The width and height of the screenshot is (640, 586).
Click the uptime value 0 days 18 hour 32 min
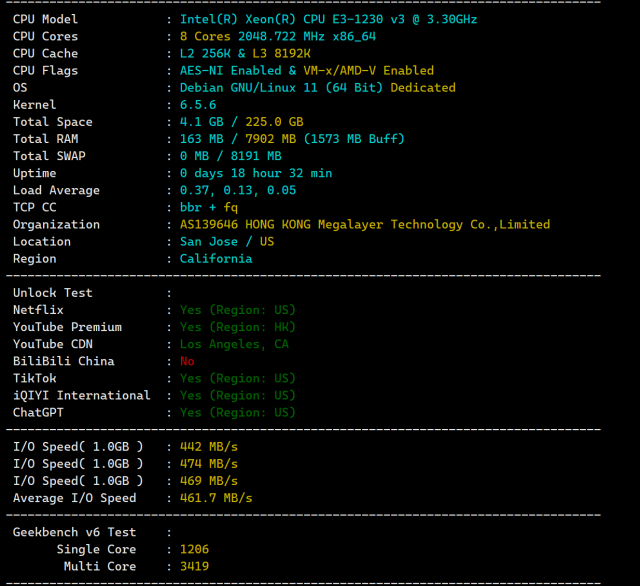[x=256, y=173]
